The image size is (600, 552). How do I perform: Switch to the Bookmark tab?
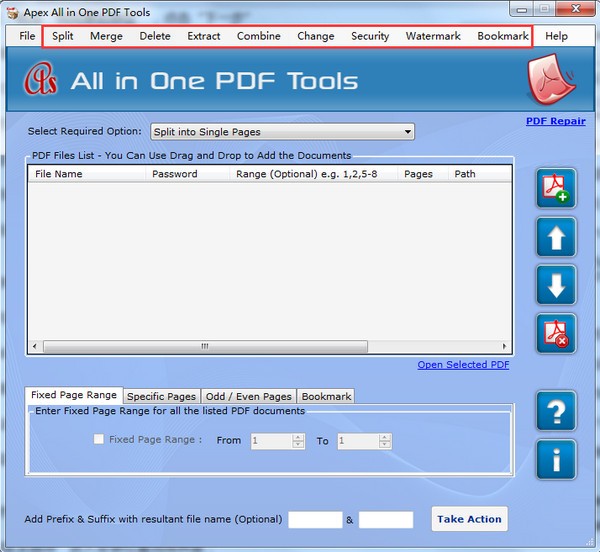326,396
